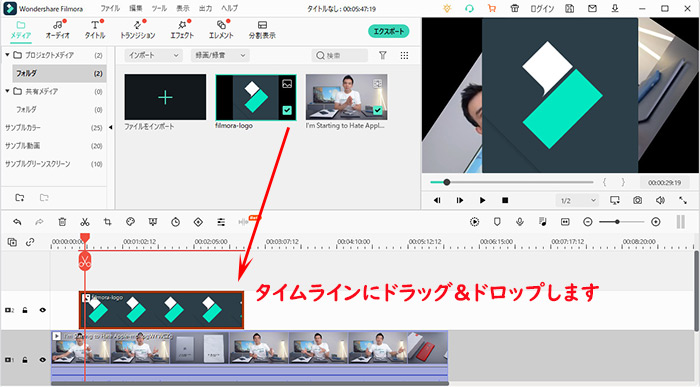This screenshot has height=387, width=700.
Task: Click the preview playback progress slider
Action: [512, 182]
